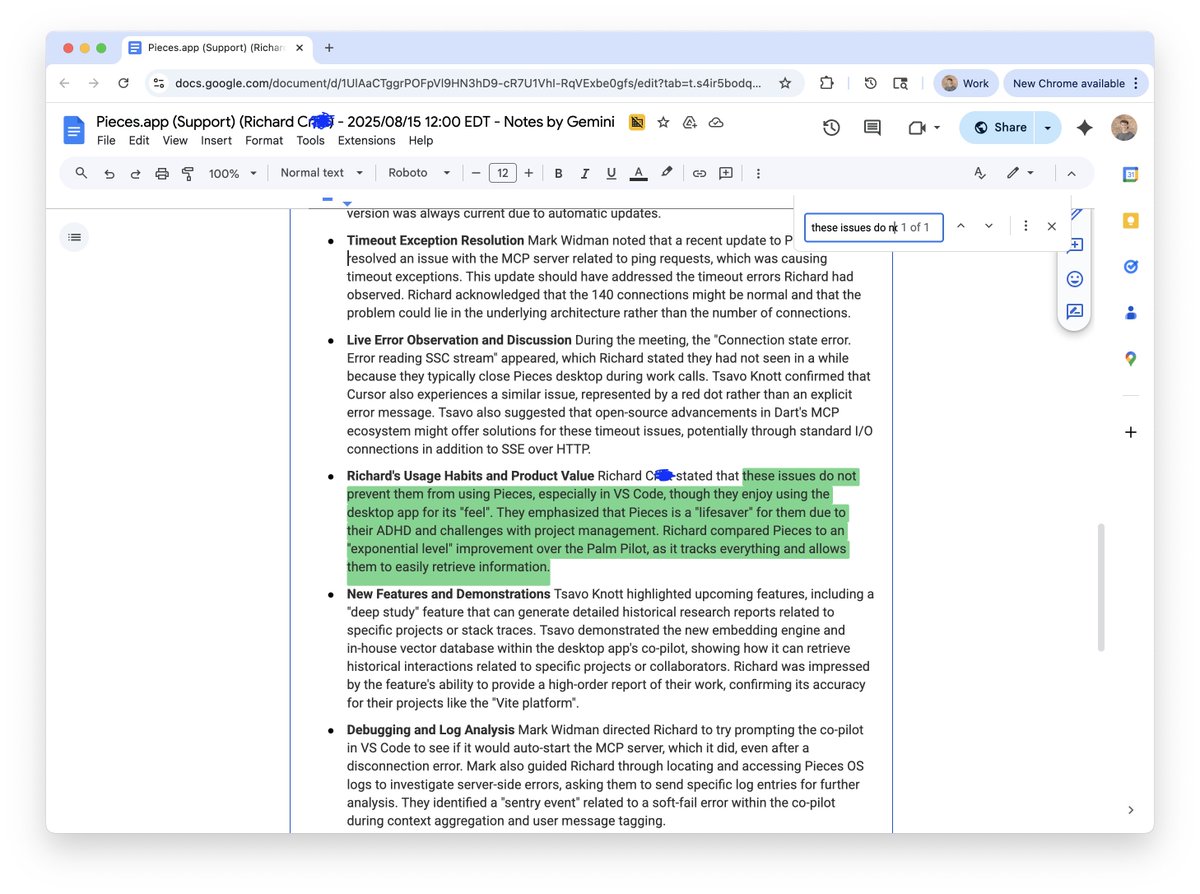Open the Normal text style dropdown

(322, 173)
